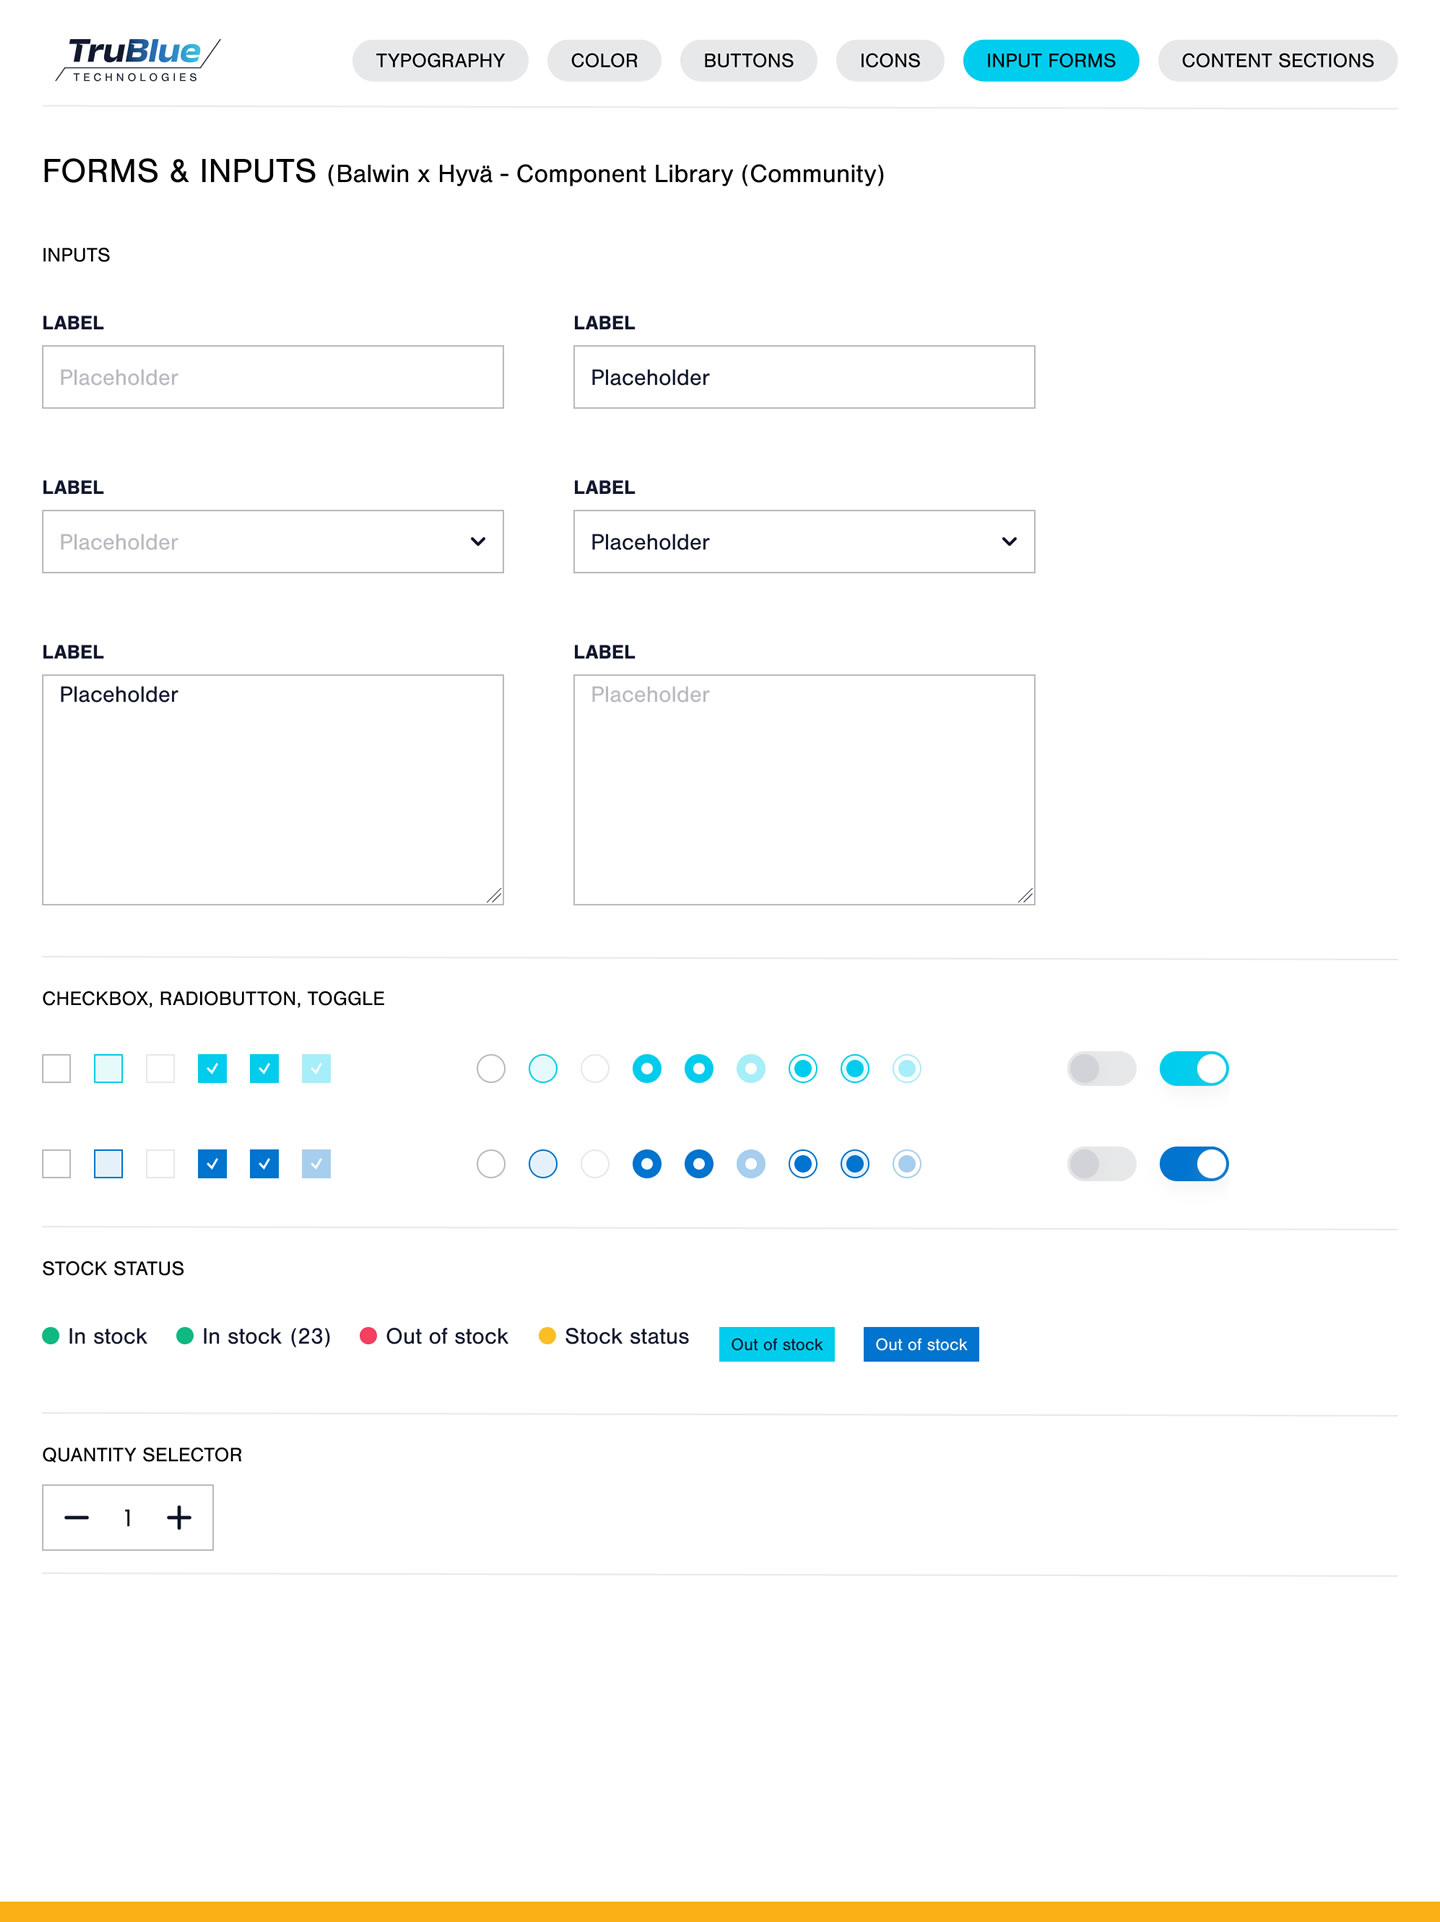Click the dark blue 'Out of stock' badge

[x=921, y=1344]
